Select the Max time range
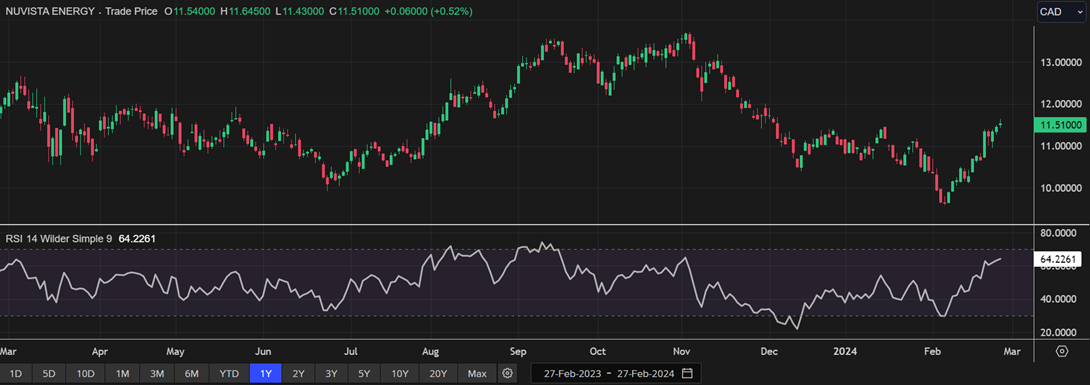The image size is (1090, 385). pyautogui.click(x=477, y=374)
